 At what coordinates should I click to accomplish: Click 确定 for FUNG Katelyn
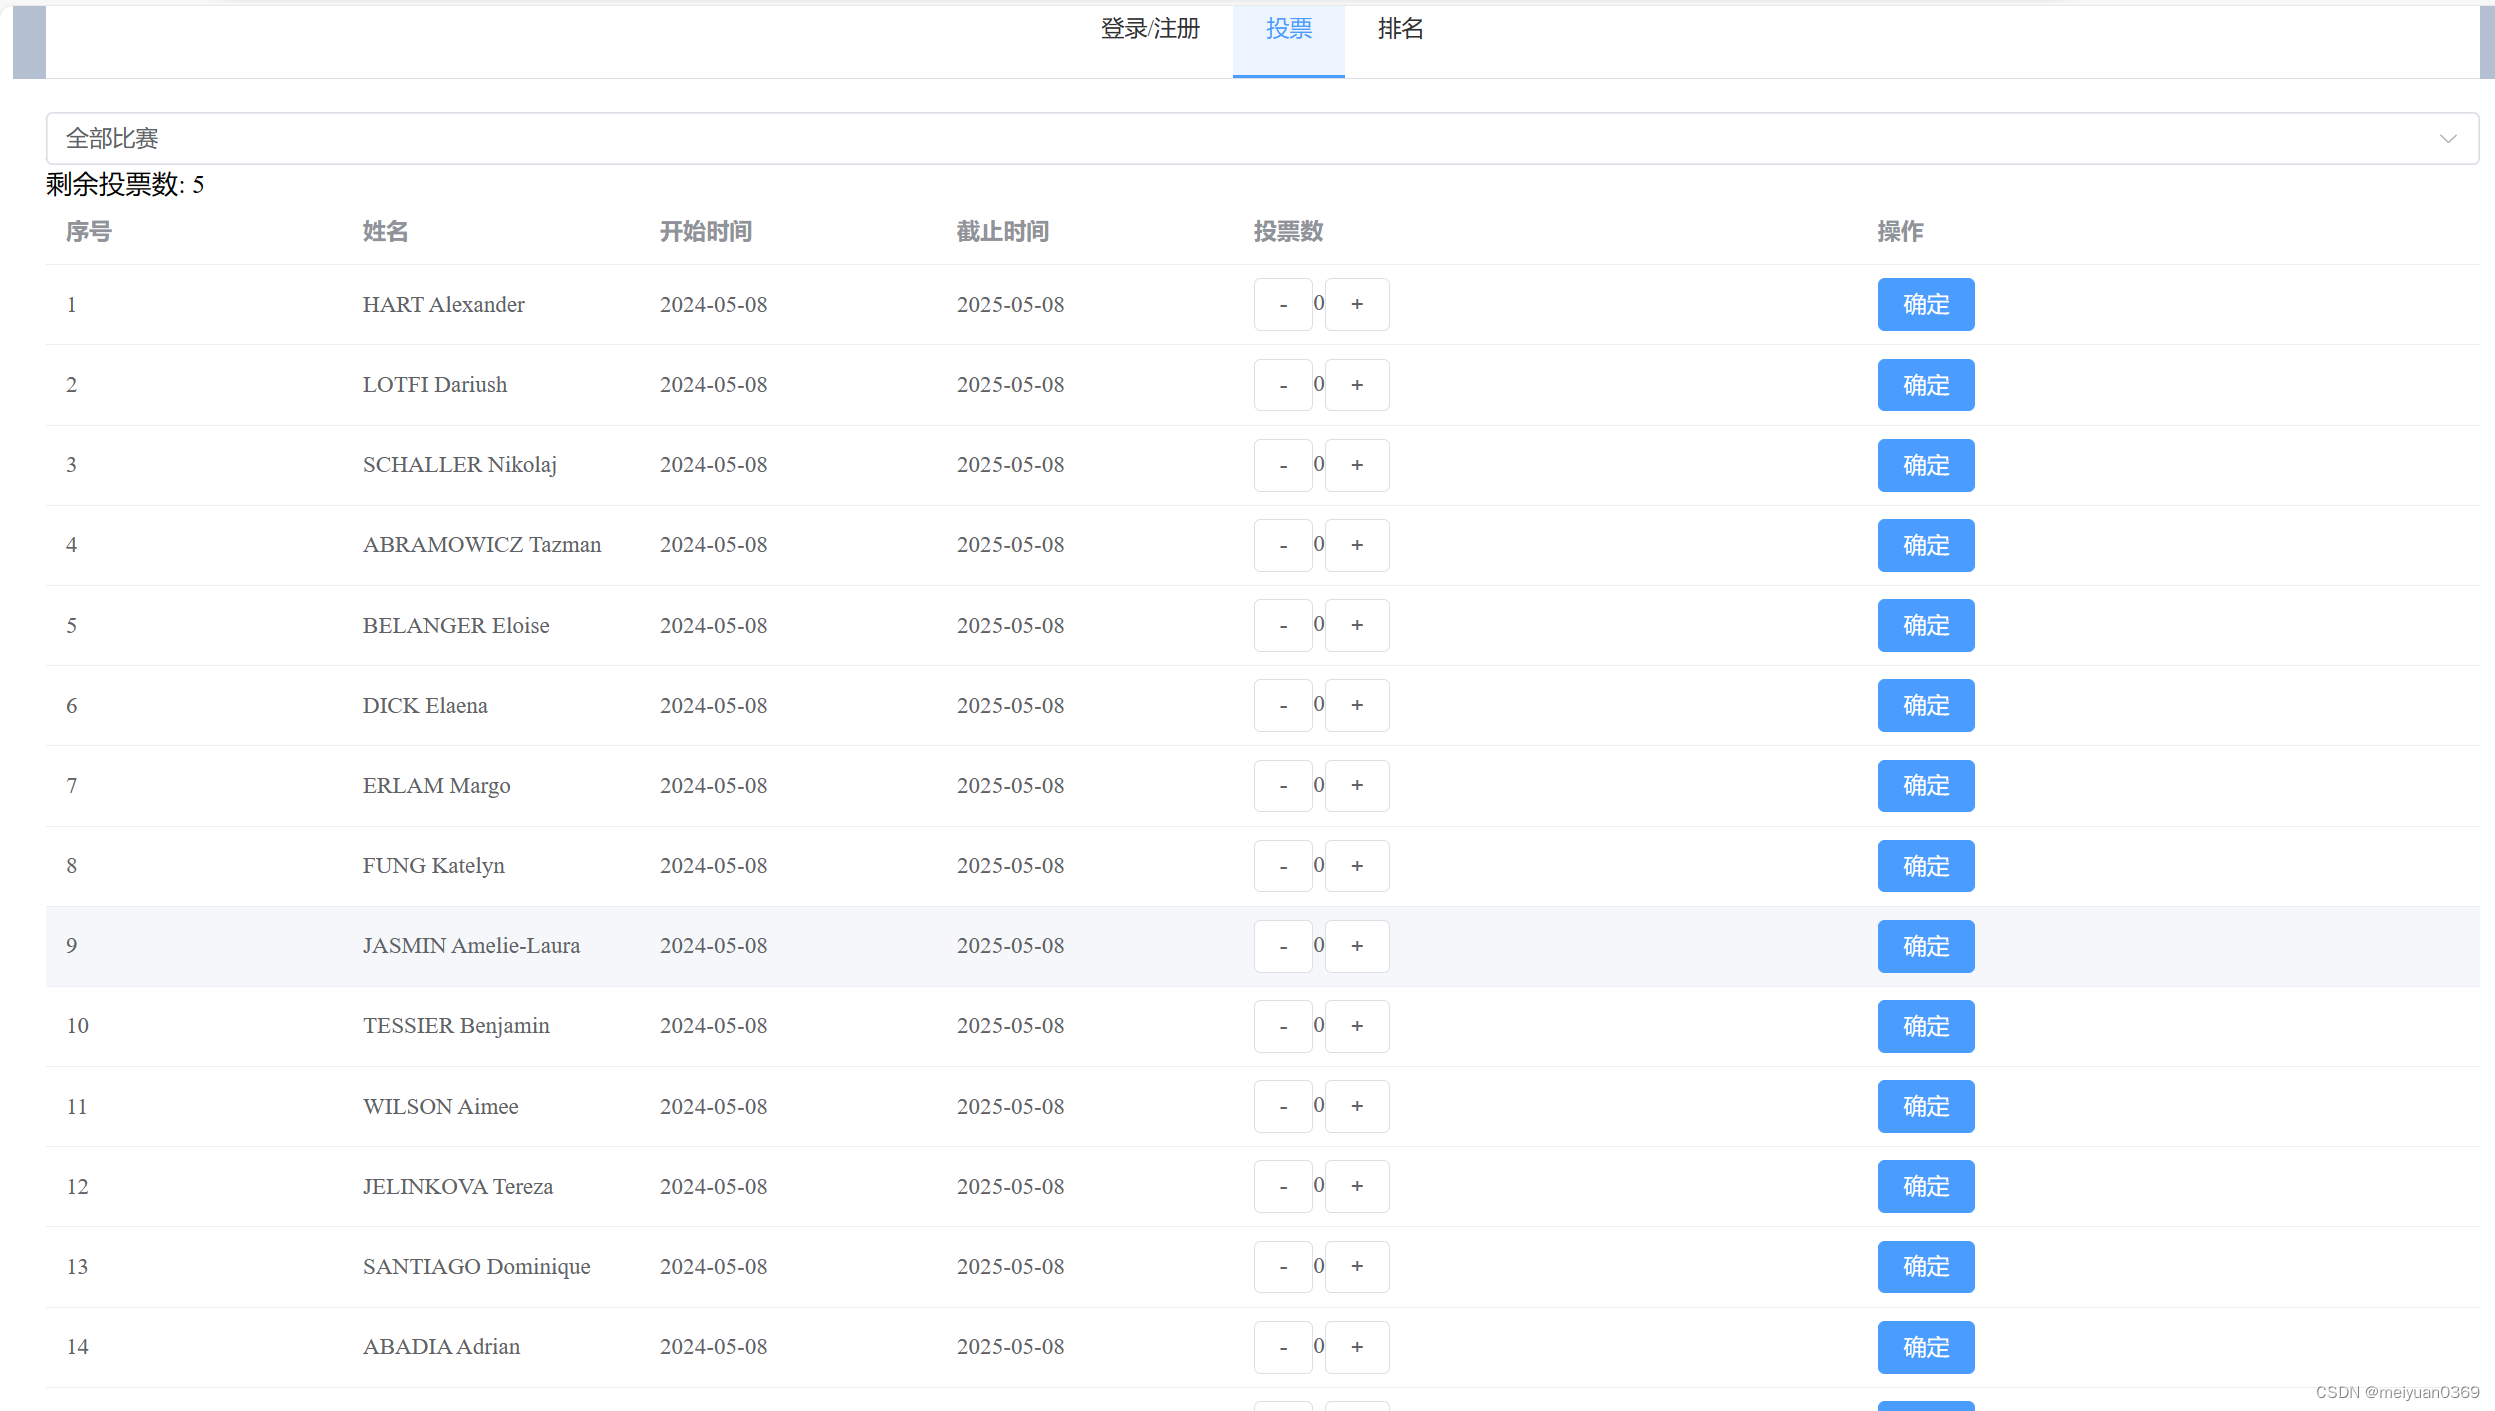pos(1925,866)
